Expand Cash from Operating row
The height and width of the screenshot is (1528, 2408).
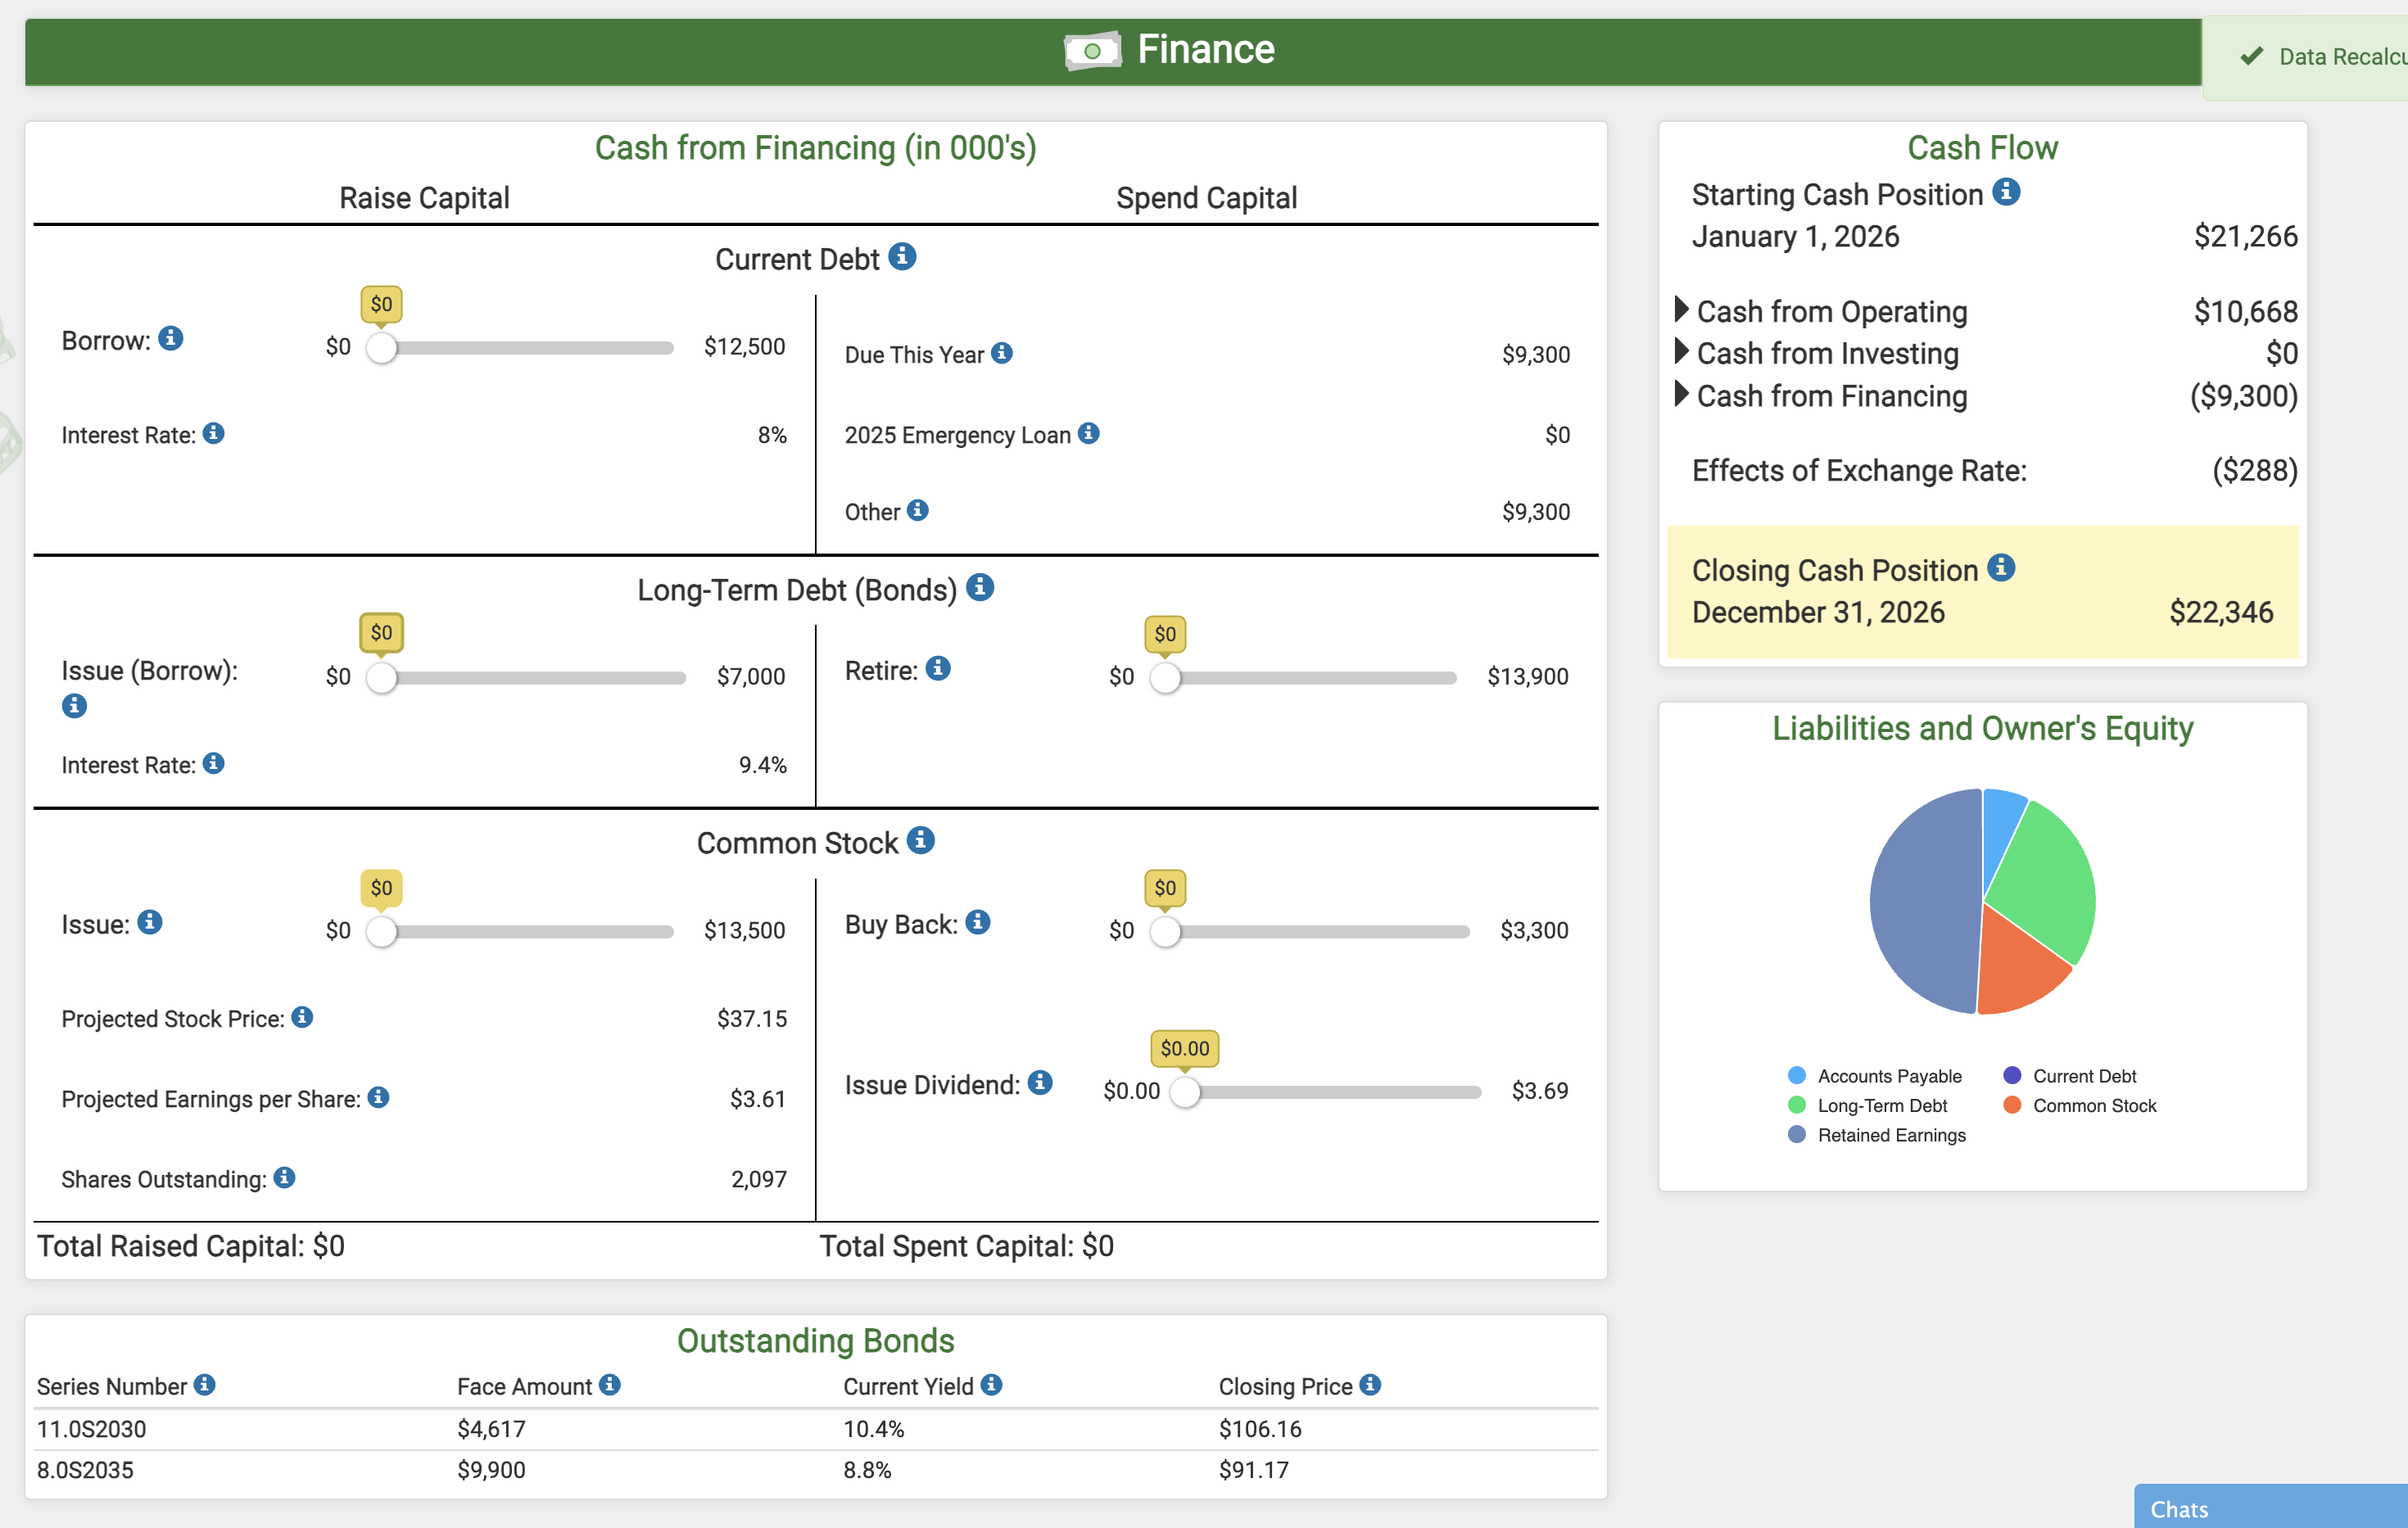tap(1682, 309)
